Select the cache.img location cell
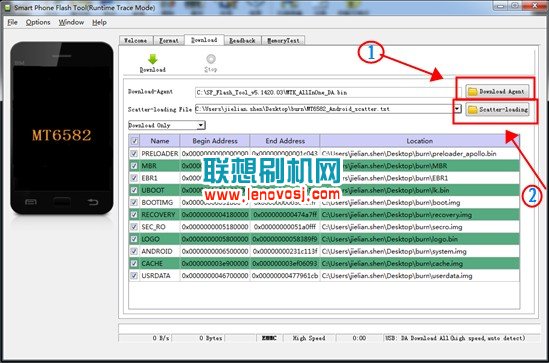 pyautogui.click(x=419, y=263)
